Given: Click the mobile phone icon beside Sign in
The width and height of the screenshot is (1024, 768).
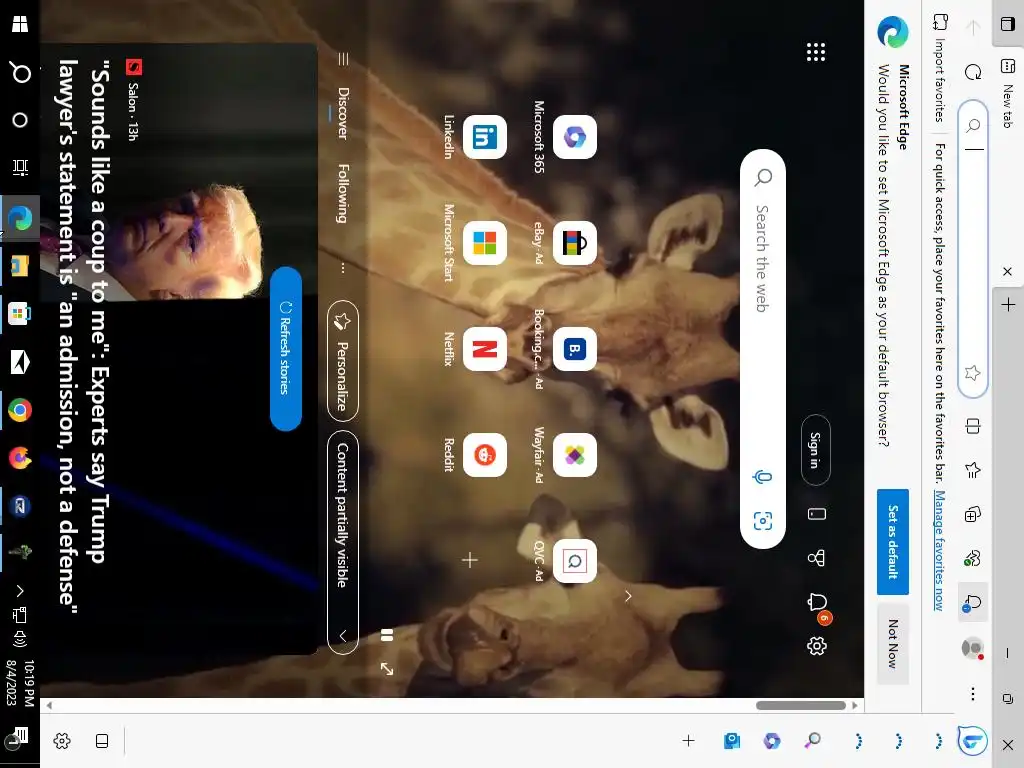Looking at the screenshot, I should point(816,514).
